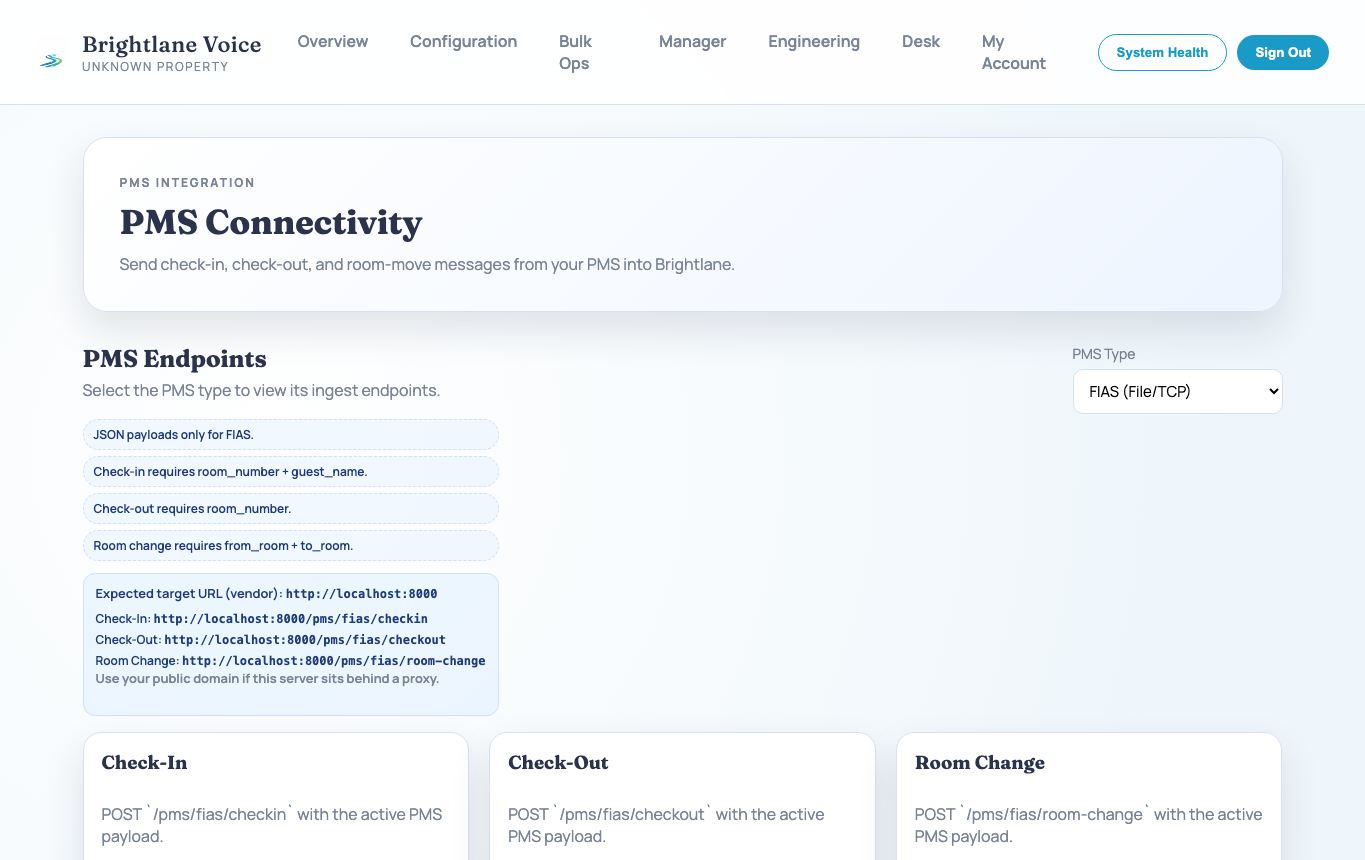This screenshot has width=1365, height=860.
Task: Open the Manager section
Action: pyautogui.click(x=692, y=41)
